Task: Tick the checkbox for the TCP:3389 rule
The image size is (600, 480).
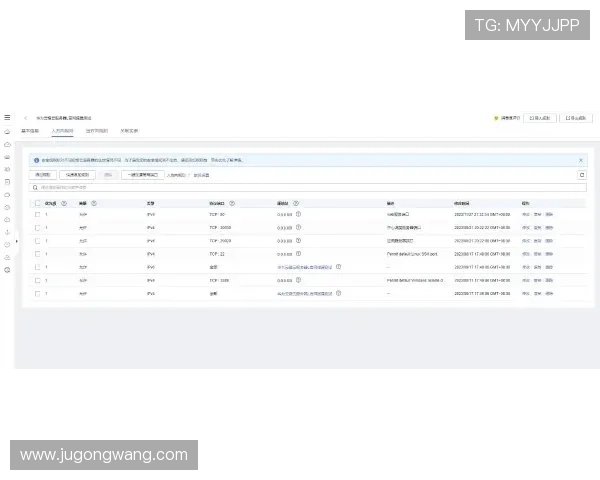Action: [38, 280]
